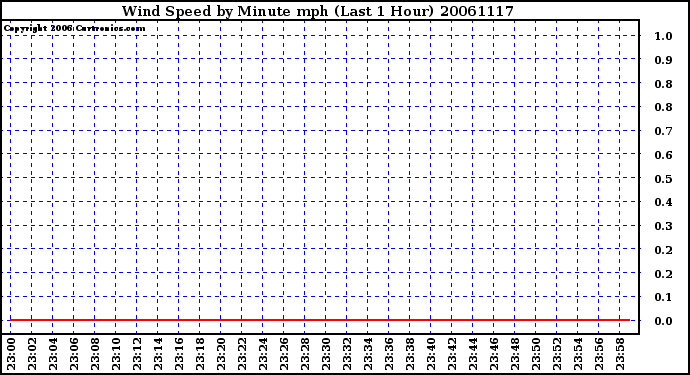
Task: Click the 23:04 time label
Action: [53, 354]
